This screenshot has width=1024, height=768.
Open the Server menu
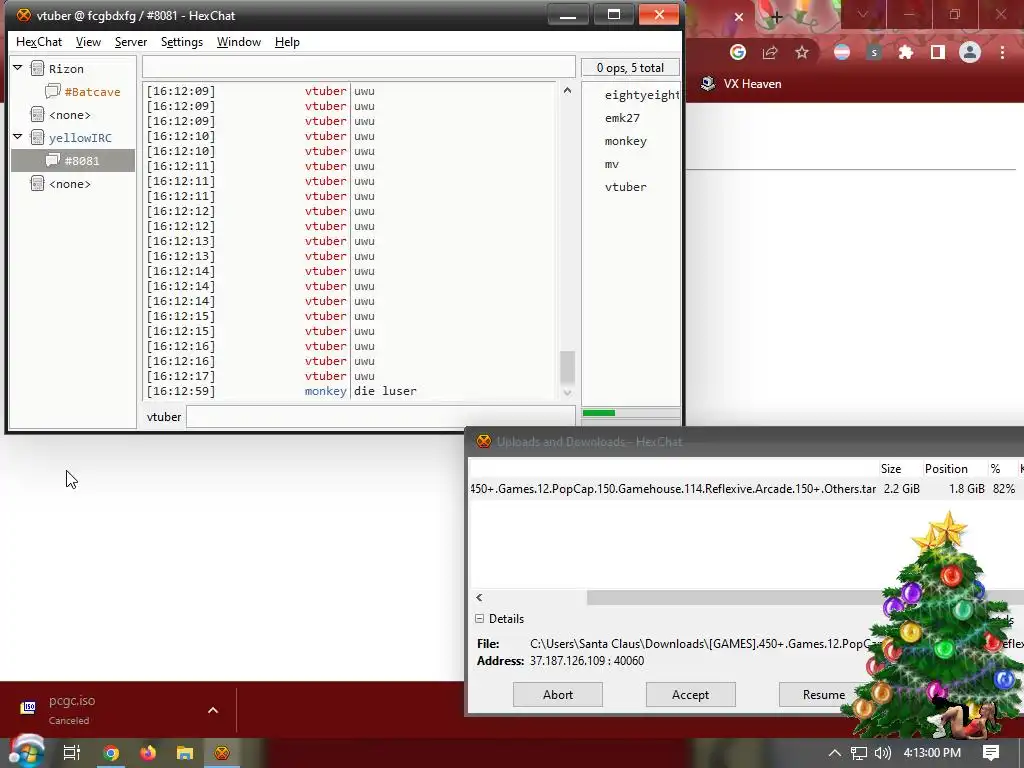pos(131,42)
